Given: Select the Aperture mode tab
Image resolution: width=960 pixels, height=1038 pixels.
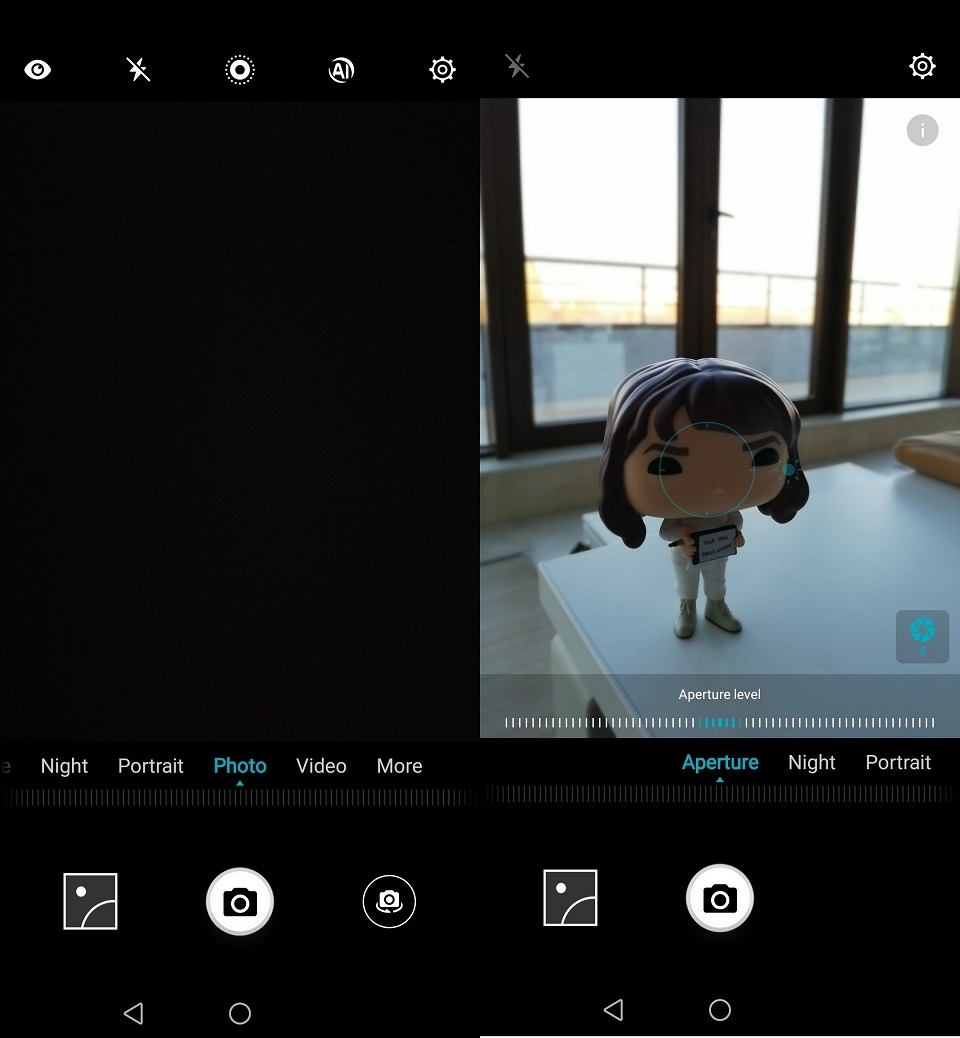Looking at the screenshot, I should 720,763.
